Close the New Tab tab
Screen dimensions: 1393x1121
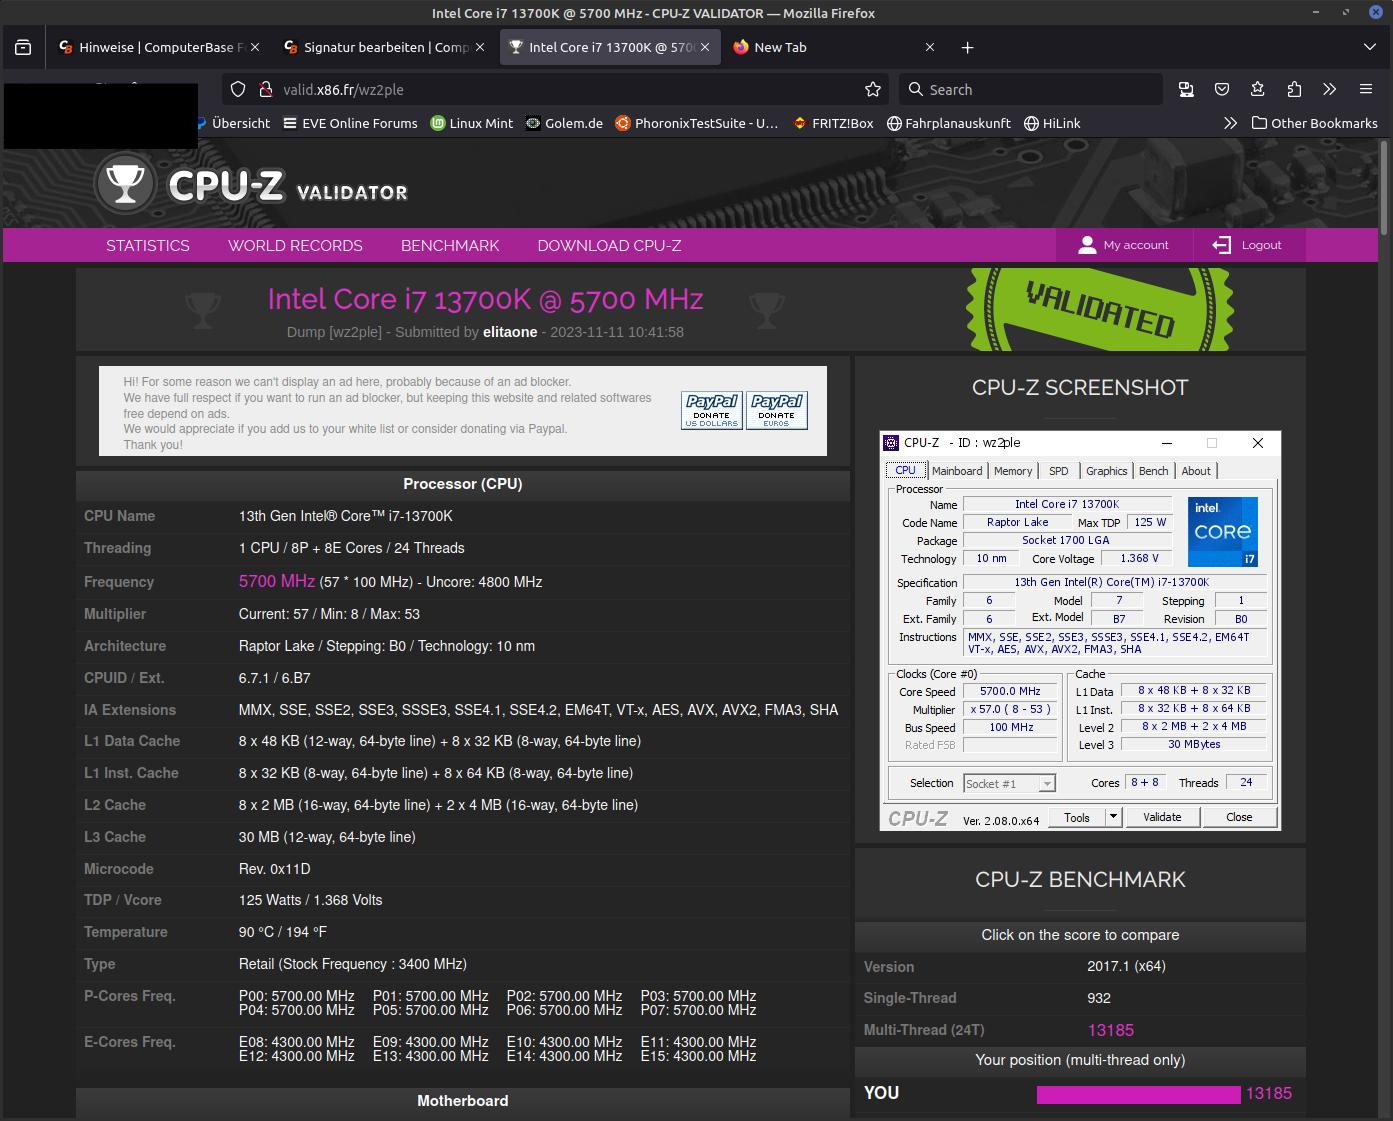930,47
